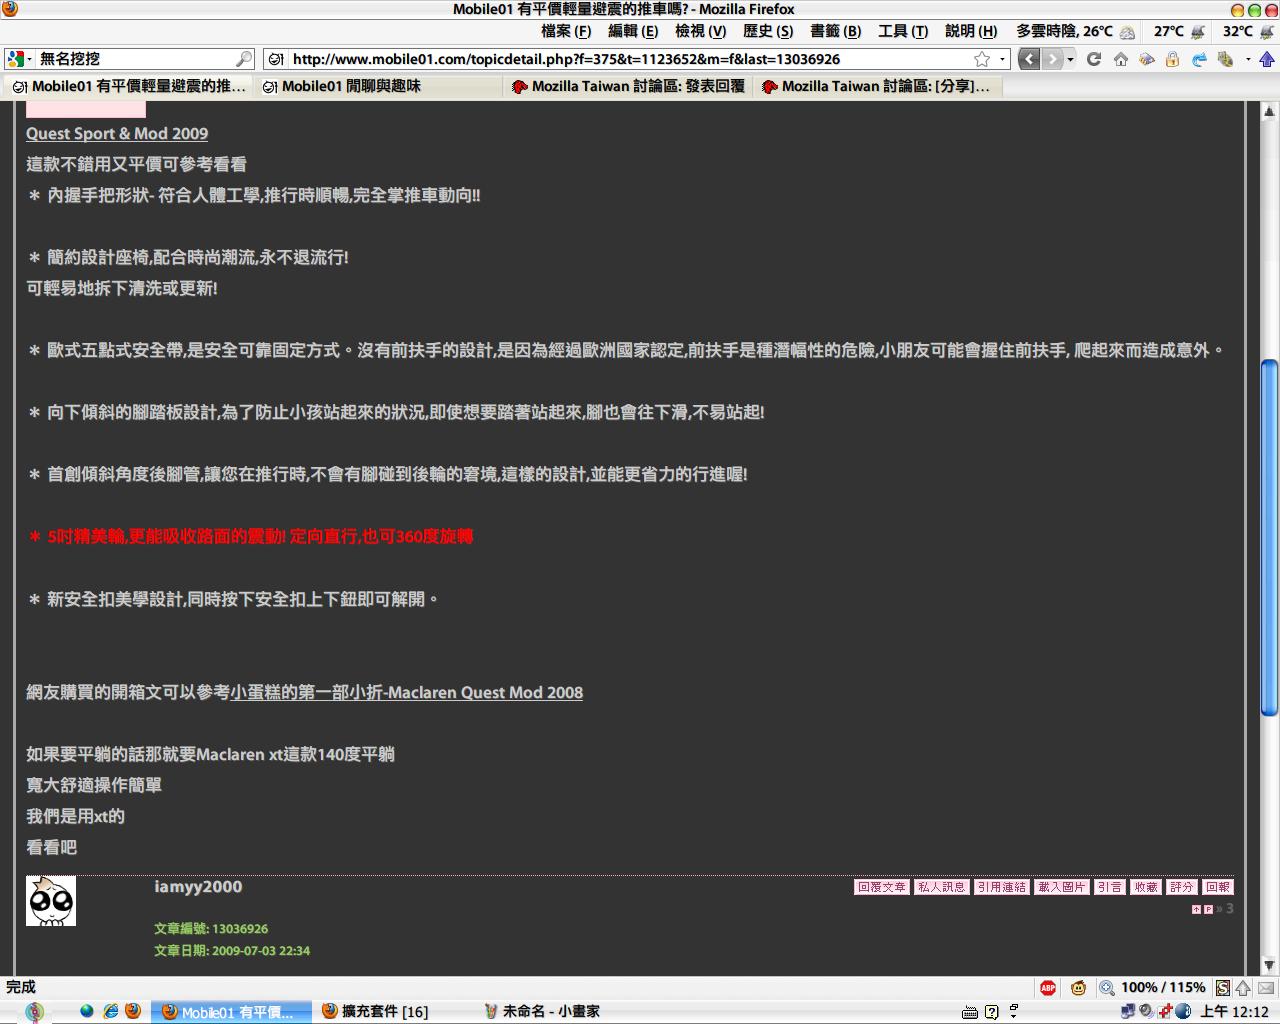Click the 32°C forecast weather icon
The height and width of the screenshot is (1024, 1280).
point(1266,32)
